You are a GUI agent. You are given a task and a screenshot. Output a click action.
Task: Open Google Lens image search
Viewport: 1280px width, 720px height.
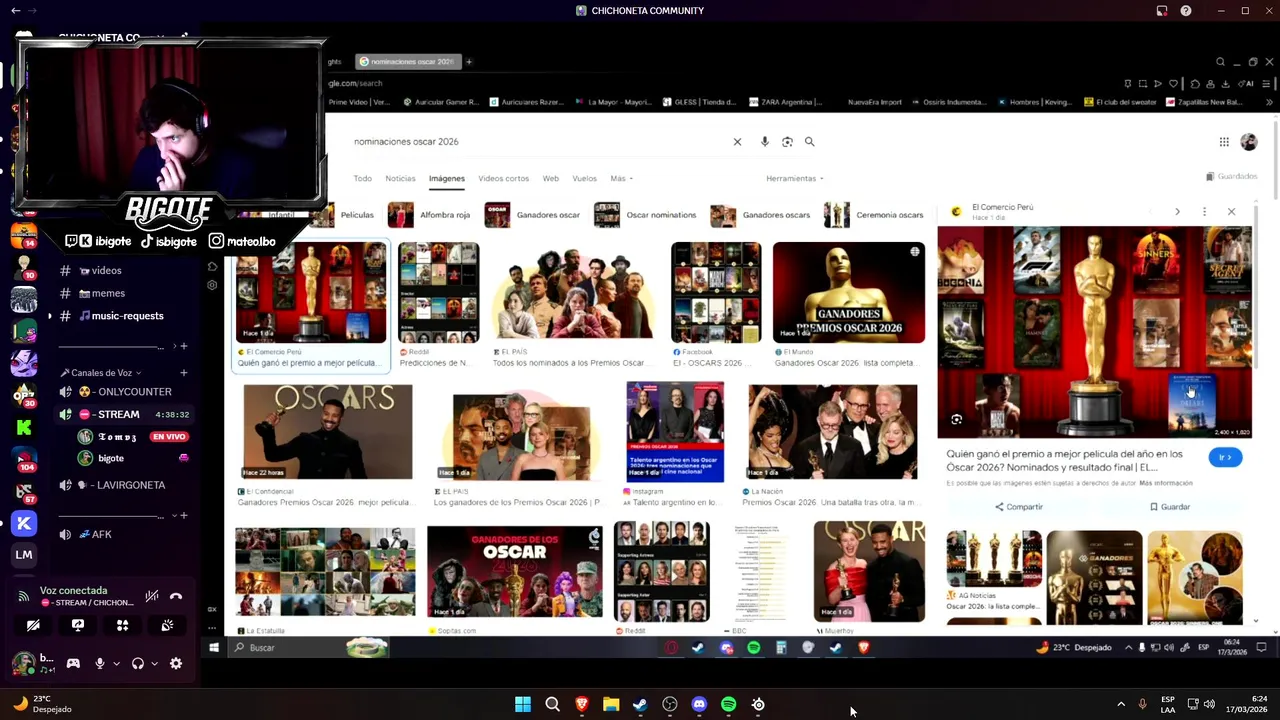click(787, 142)
